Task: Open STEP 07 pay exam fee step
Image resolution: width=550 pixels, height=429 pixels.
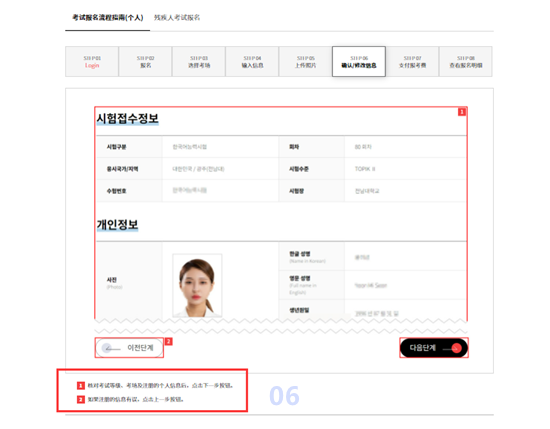Action: [412, 62]
